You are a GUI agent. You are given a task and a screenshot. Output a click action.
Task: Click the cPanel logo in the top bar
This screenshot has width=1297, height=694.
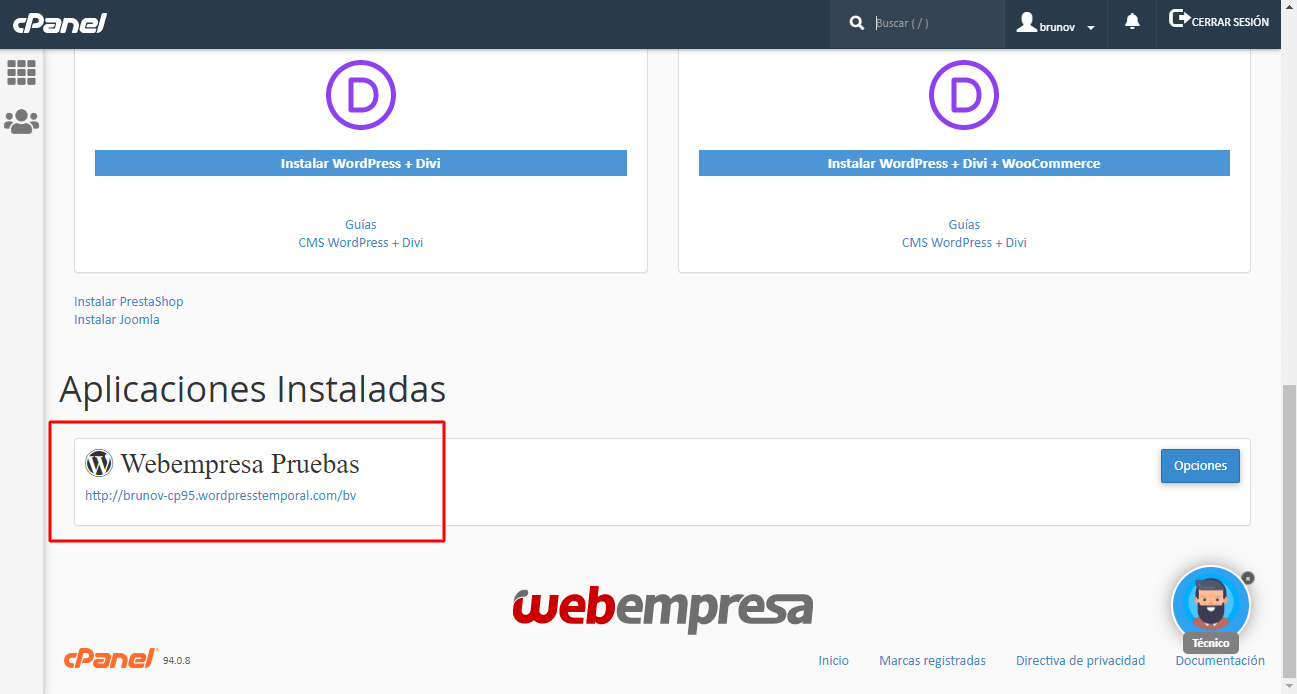pos(60,23)
